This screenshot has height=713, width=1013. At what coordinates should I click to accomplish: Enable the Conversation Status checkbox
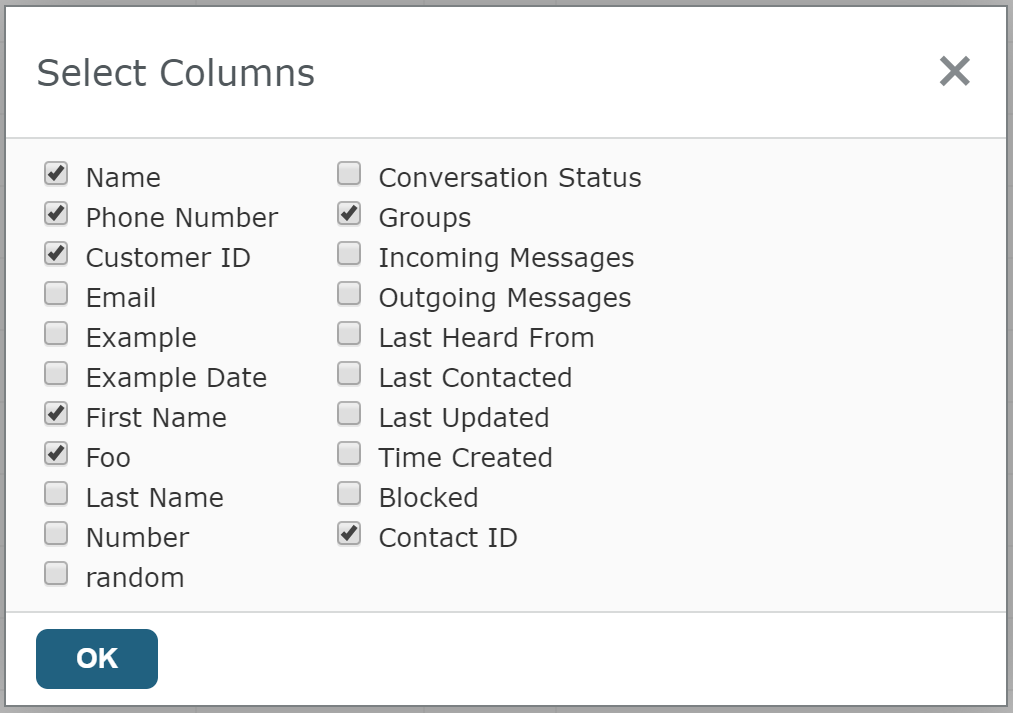(349, 174)
